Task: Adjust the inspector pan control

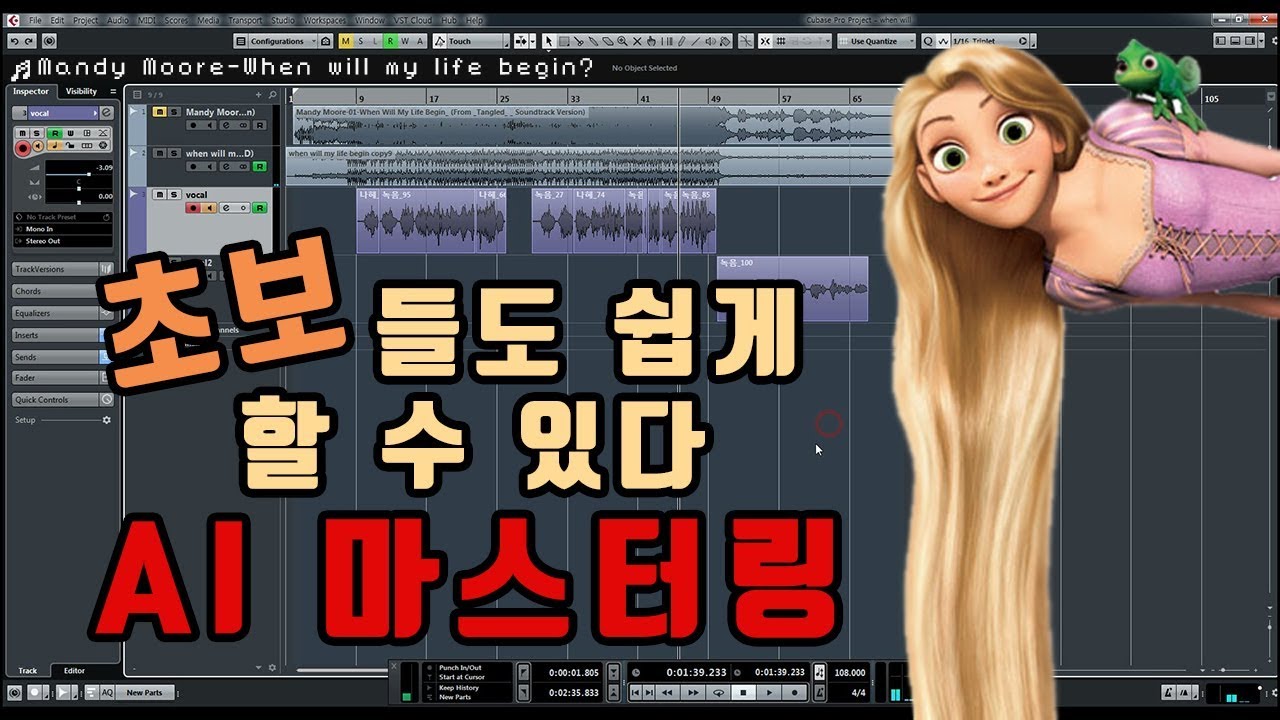Action: click(x=79, y=188)
